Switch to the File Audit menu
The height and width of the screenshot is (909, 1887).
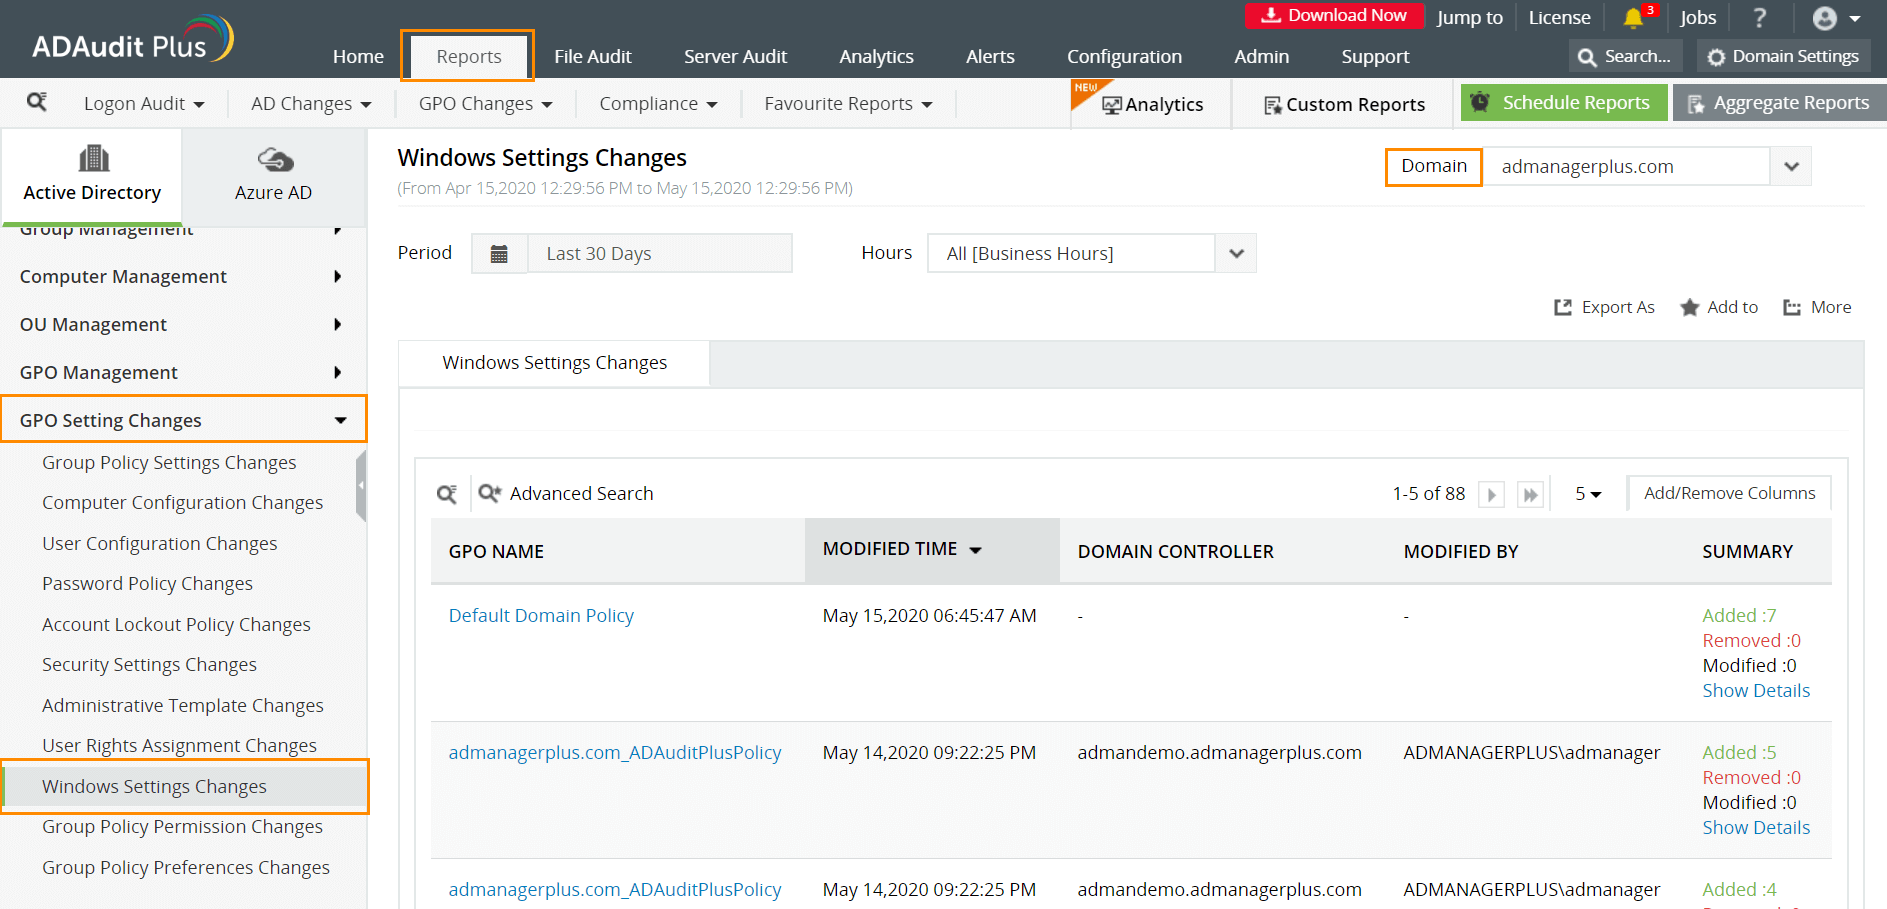click(x=593, y=56)
